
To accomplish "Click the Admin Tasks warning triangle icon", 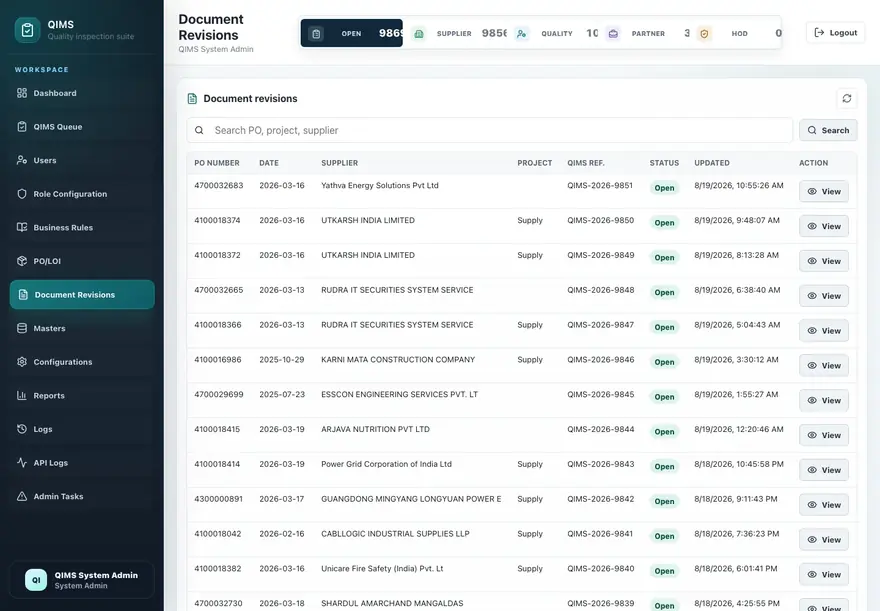I will tap(22, 497).
